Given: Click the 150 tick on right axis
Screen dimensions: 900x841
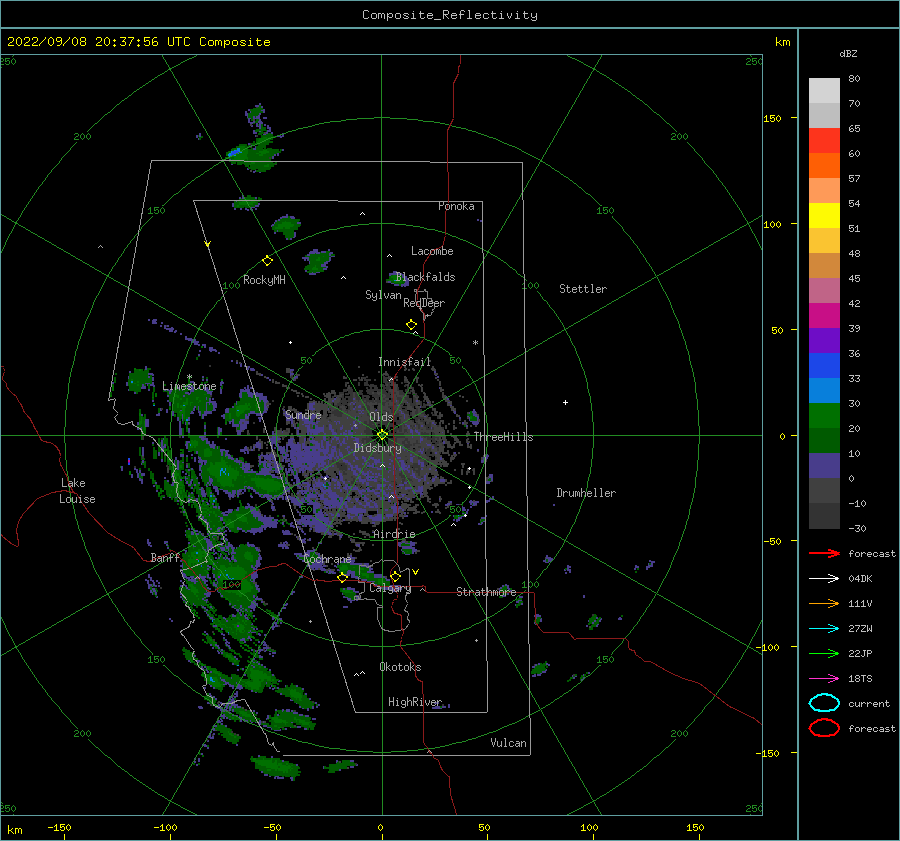Looking at the screenshot, I should tap(772, 118).
